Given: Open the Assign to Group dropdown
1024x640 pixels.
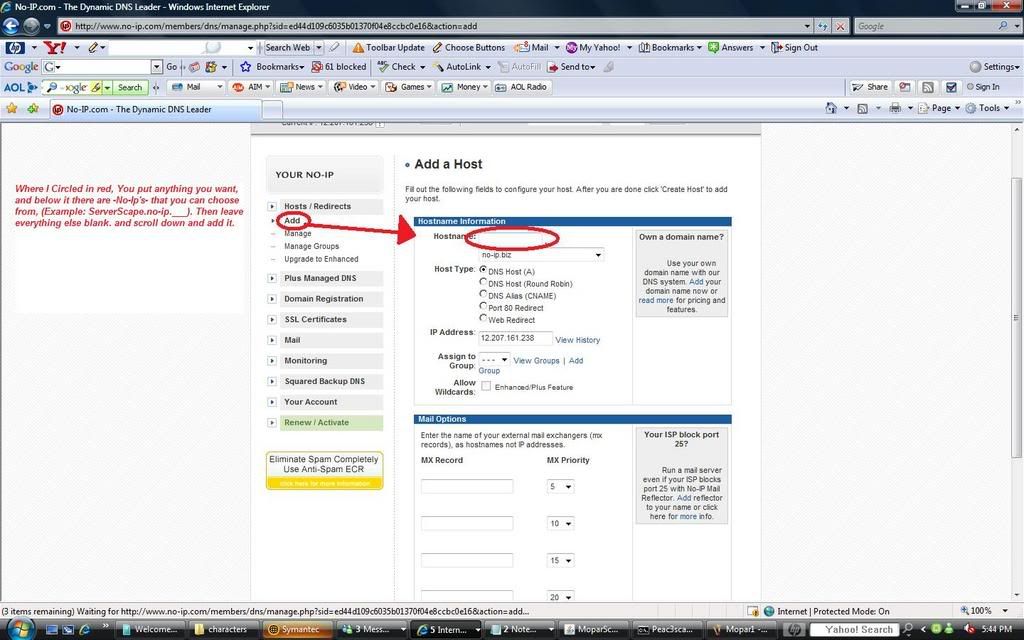Looking at the screenshot, I should click(494, 360).
